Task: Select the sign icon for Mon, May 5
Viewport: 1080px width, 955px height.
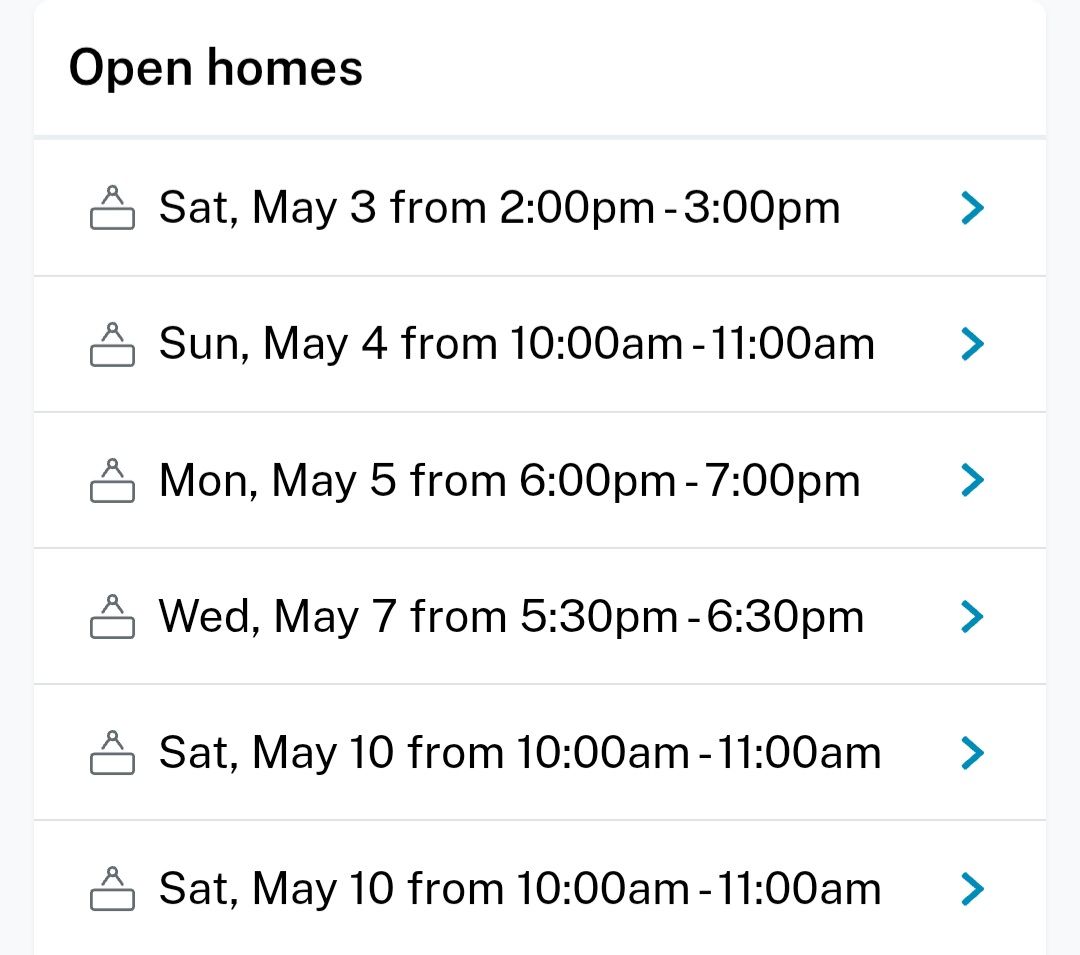Action: coord(112,480)
